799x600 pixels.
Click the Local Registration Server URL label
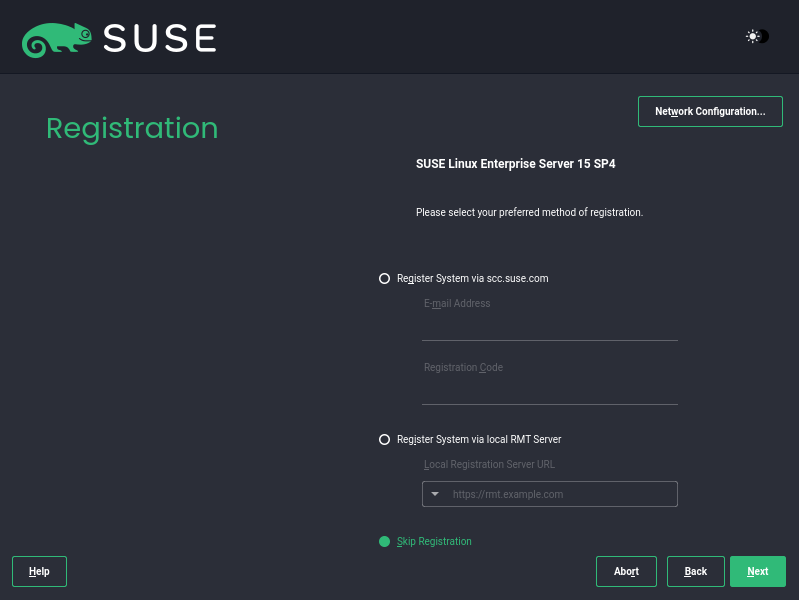point(489,464)
